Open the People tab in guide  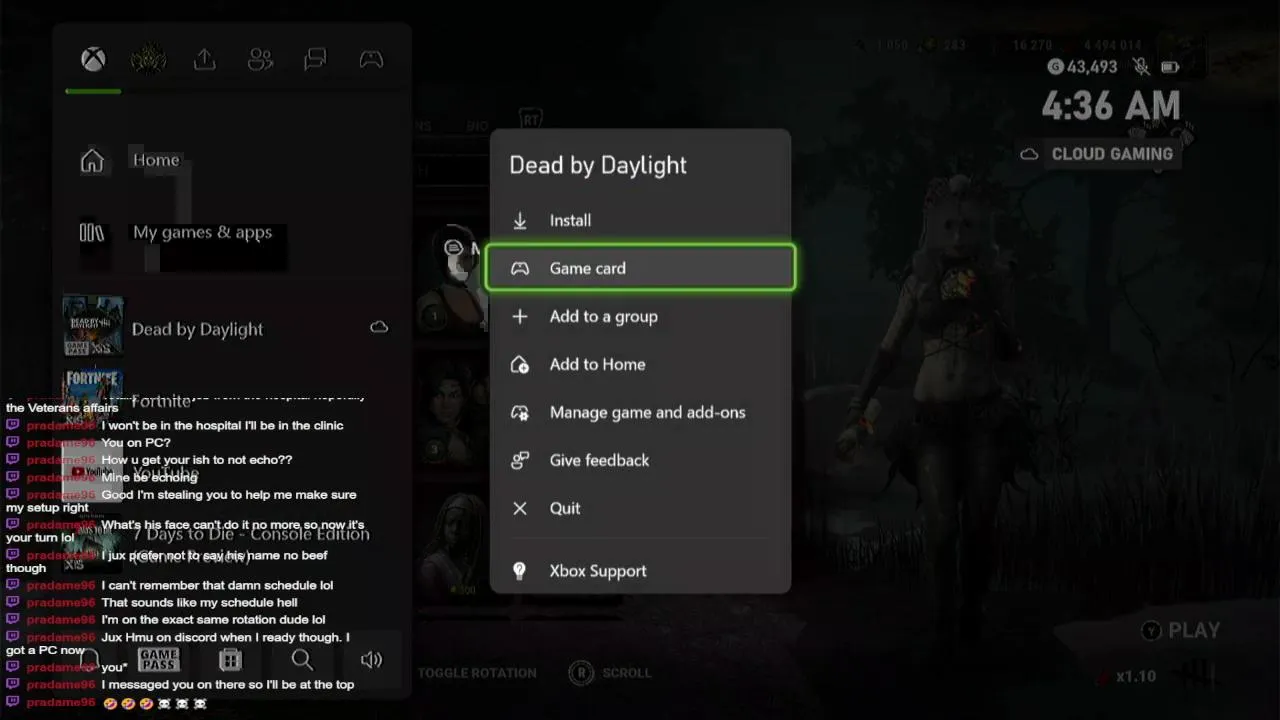coord(260,60)
